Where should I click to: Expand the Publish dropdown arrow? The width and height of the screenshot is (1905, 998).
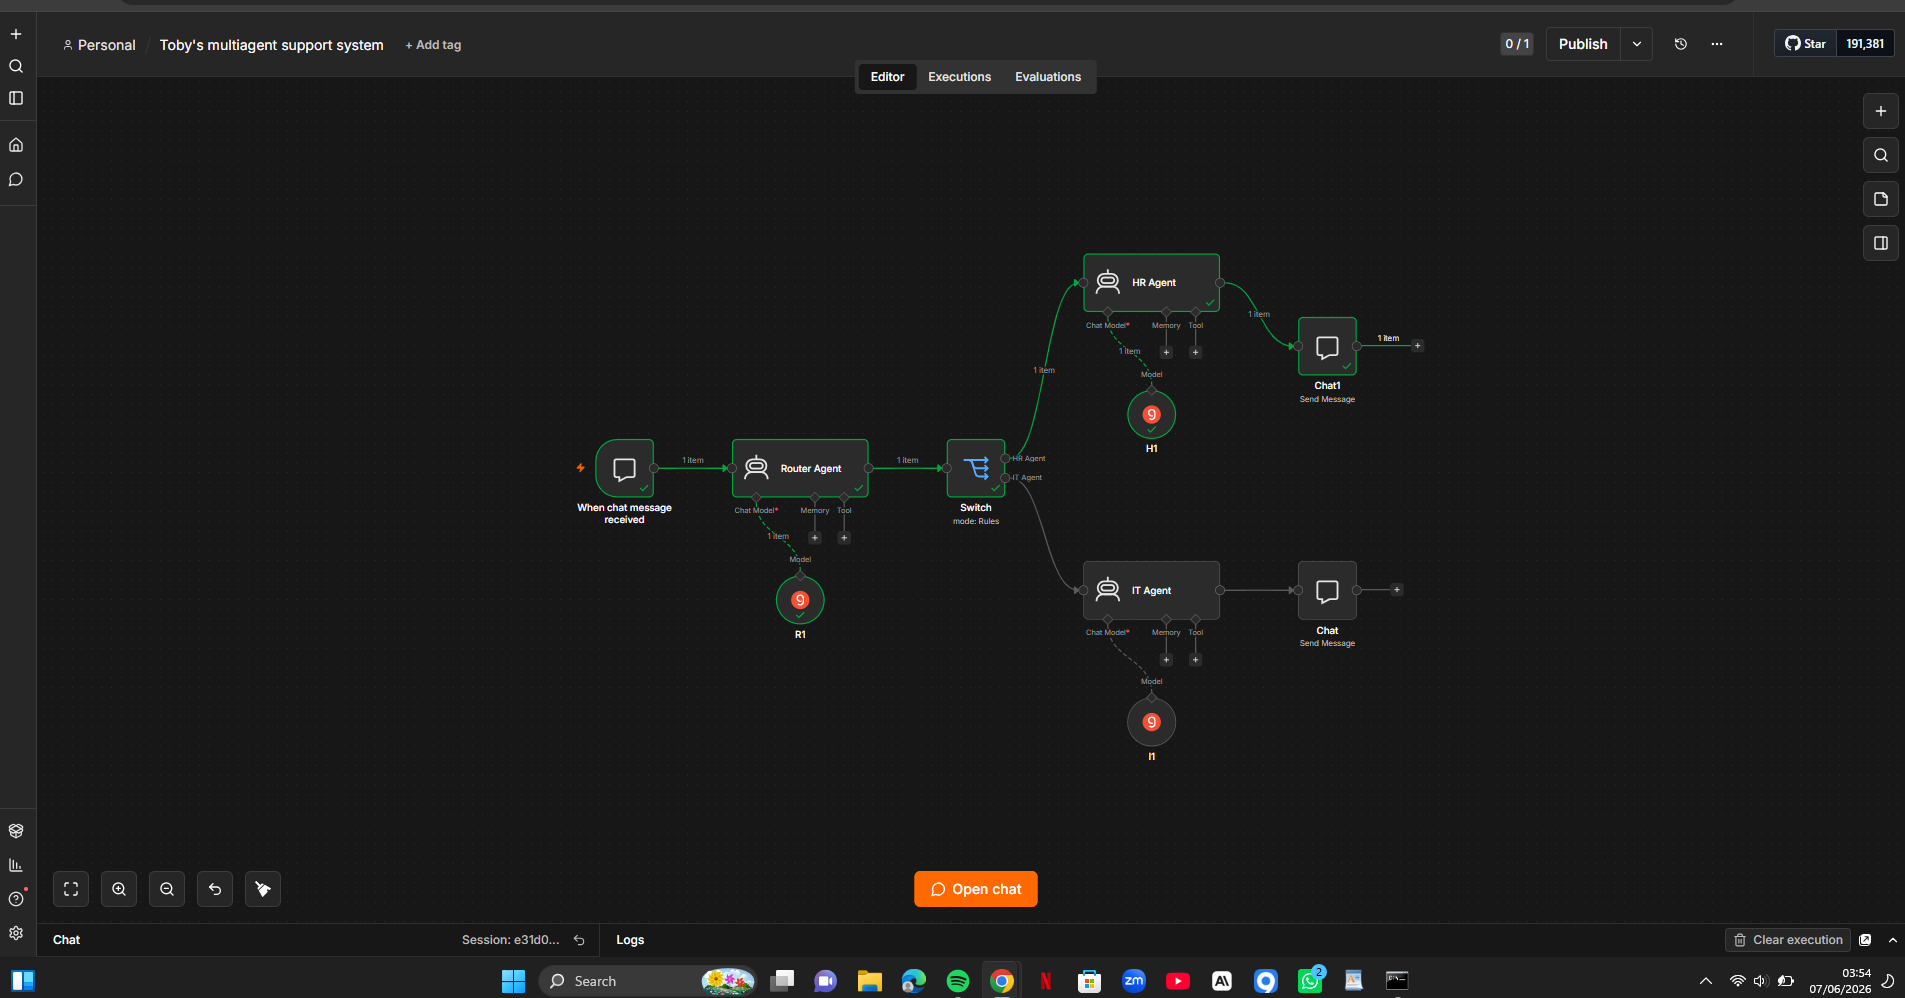click(1637, 44)
